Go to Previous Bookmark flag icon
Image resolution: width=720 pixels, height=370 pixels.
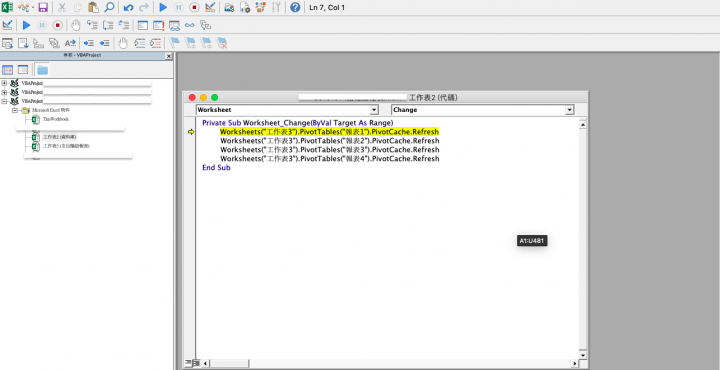click(206, 43)
